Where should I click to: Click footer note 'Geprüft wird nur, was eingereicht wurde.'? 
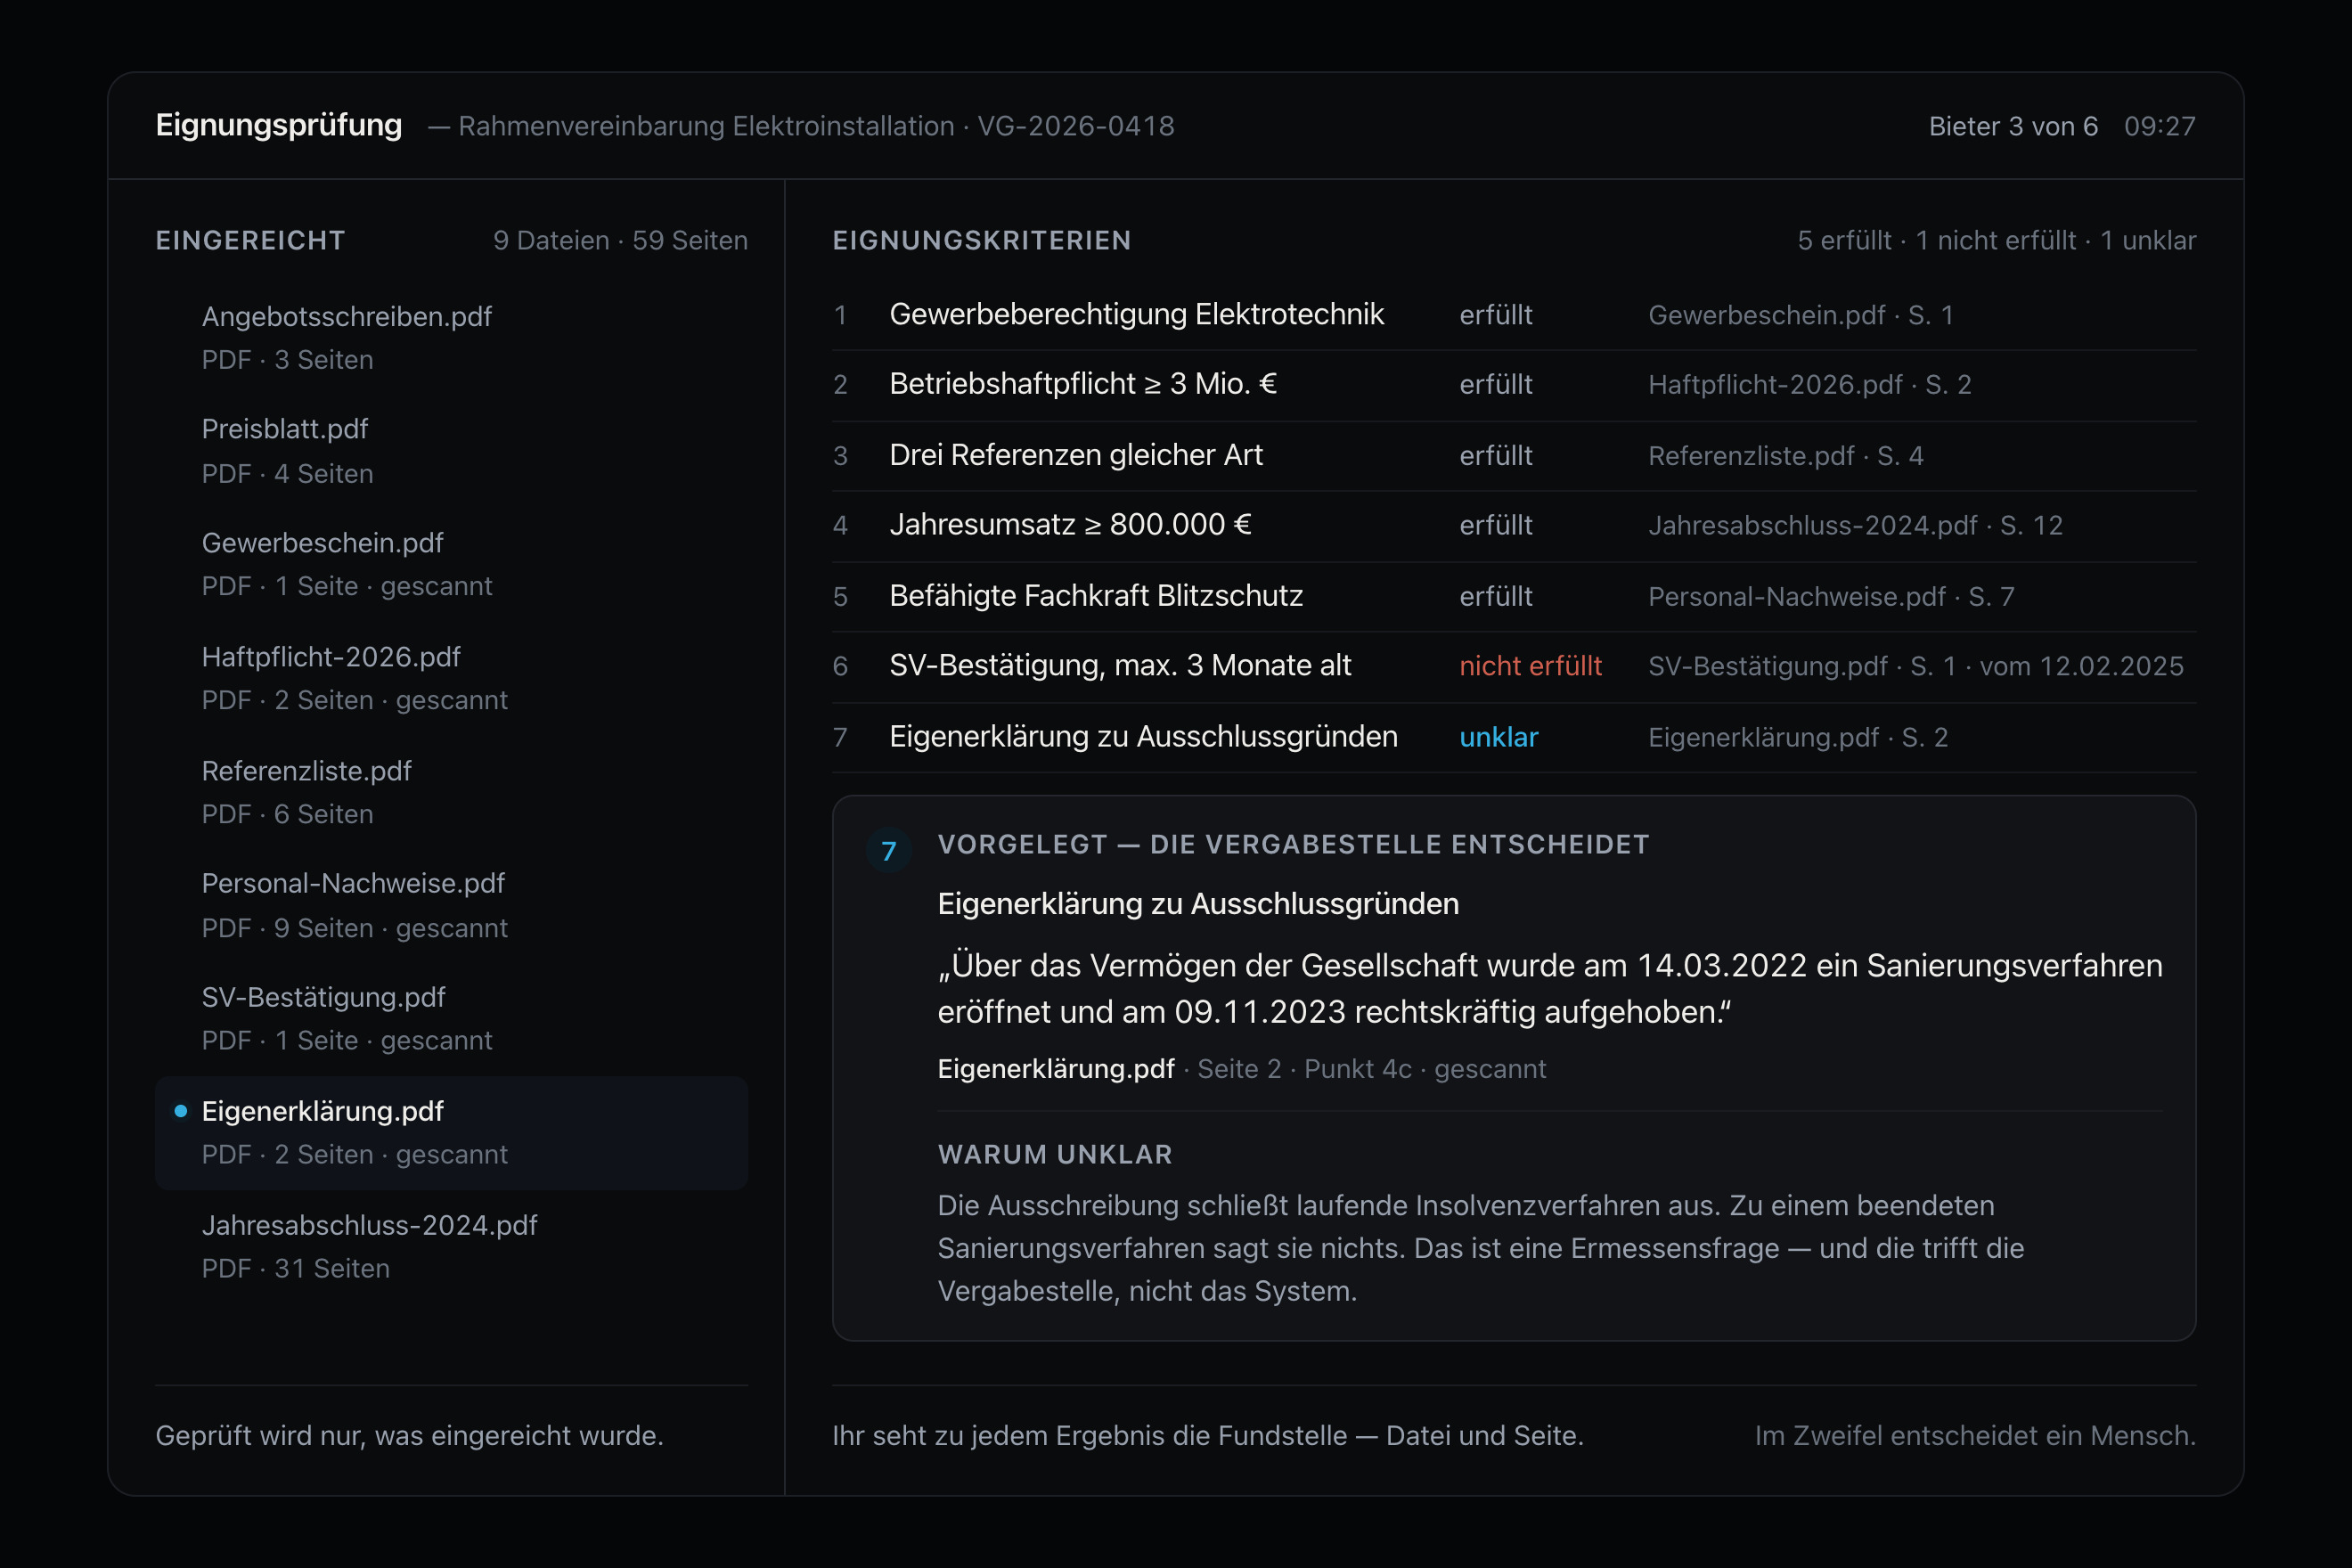click(409, 1436)
